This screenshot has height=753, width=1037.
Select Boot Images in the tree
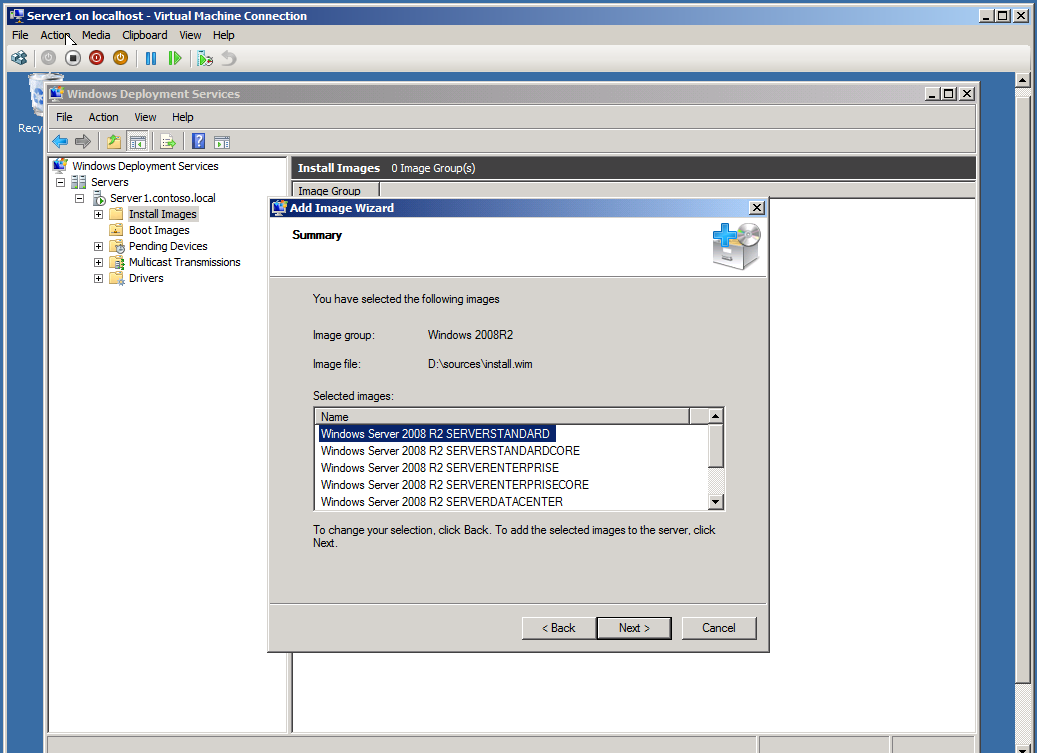159,230
